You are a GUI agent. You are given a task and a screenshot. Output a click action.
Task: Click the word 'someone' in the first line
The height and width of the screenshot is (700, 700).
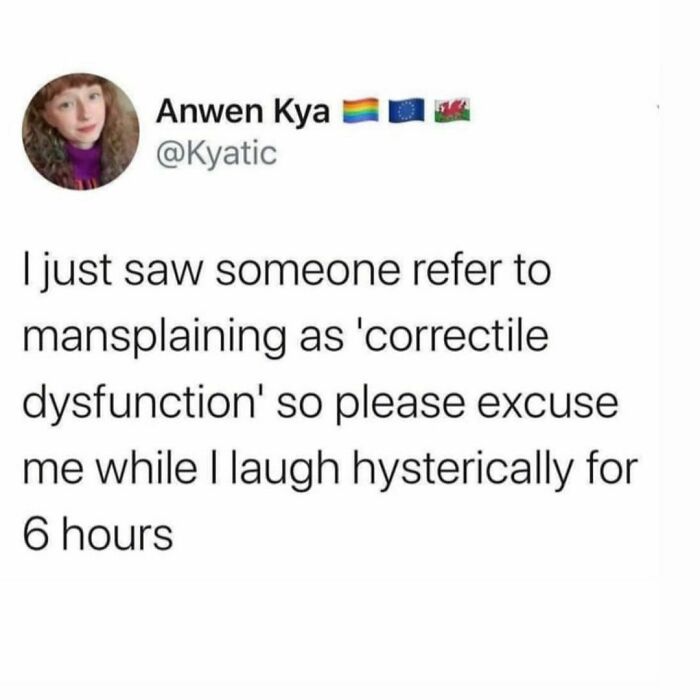tap(308, 273)
